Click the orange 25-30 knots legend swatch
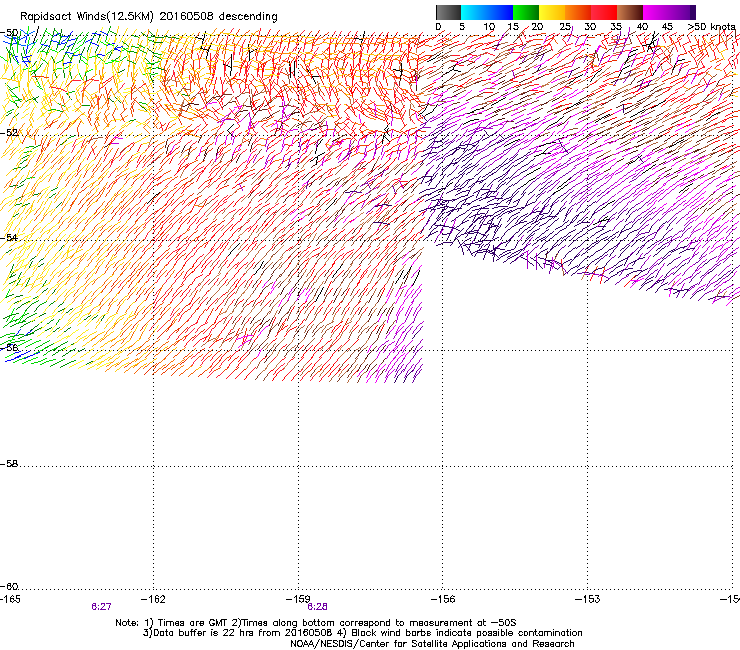Image resolution: width=740 pixels, height=650 pixels. point(578,12)
